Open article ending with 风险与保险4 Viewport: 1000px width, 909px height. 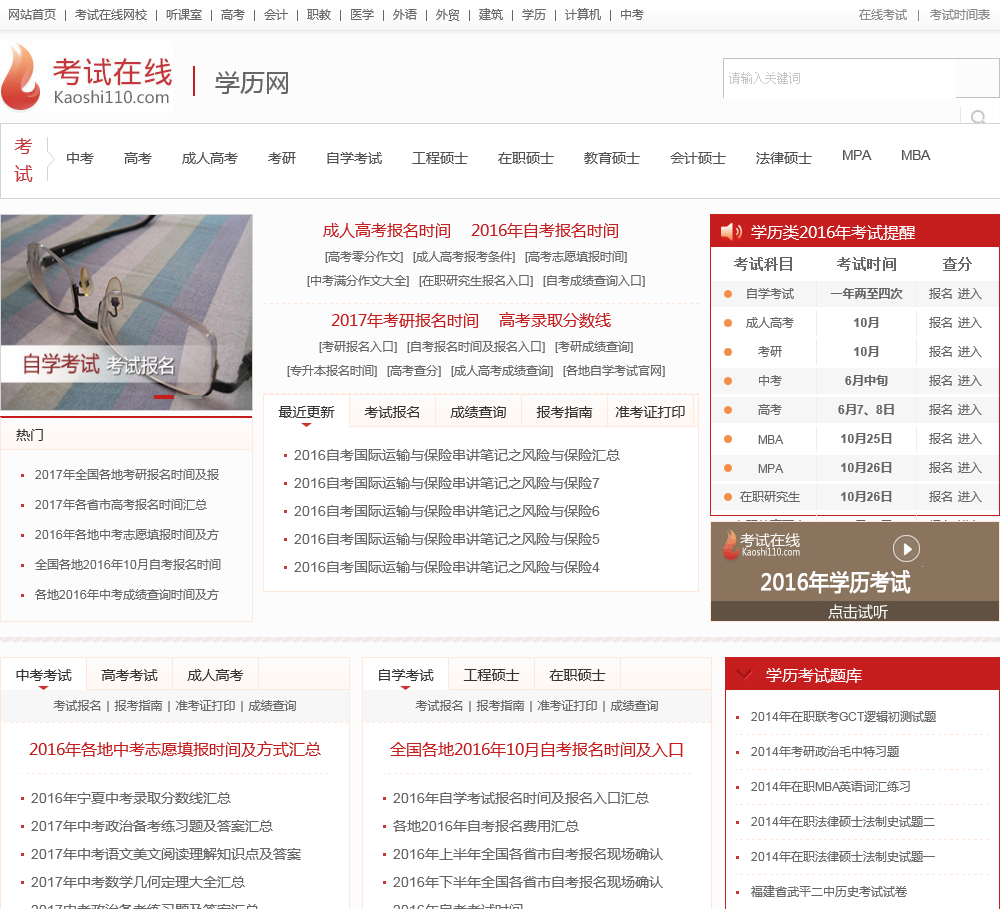pos(446,568)
